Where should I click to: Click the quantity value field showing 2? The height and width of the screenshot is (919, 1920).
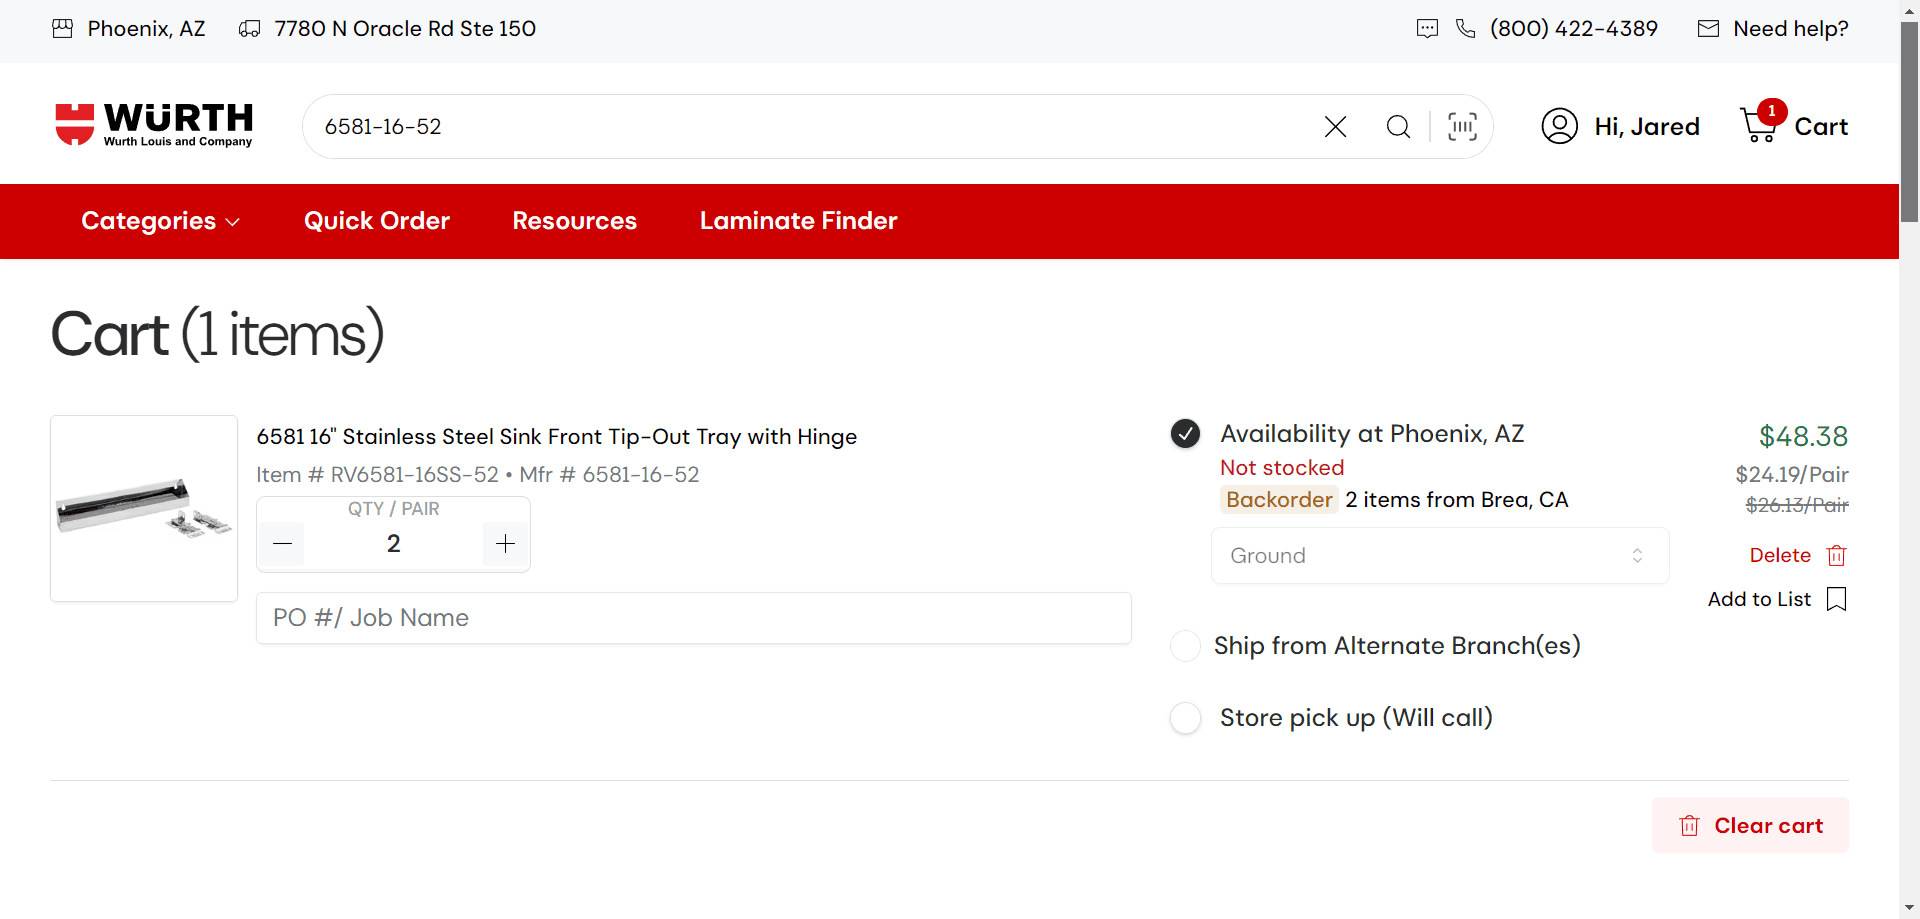click(393, 544)
